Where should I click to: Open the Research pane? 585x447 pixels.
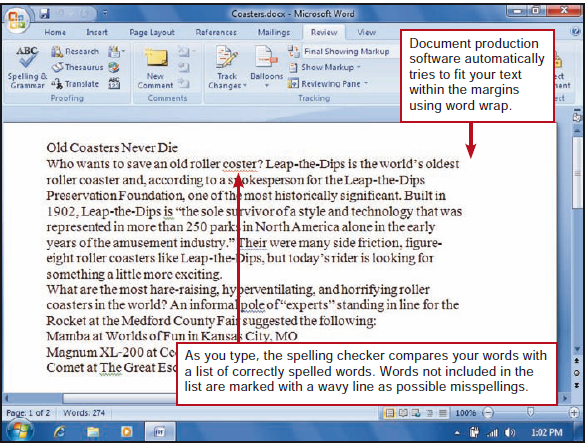coord(75,51)
